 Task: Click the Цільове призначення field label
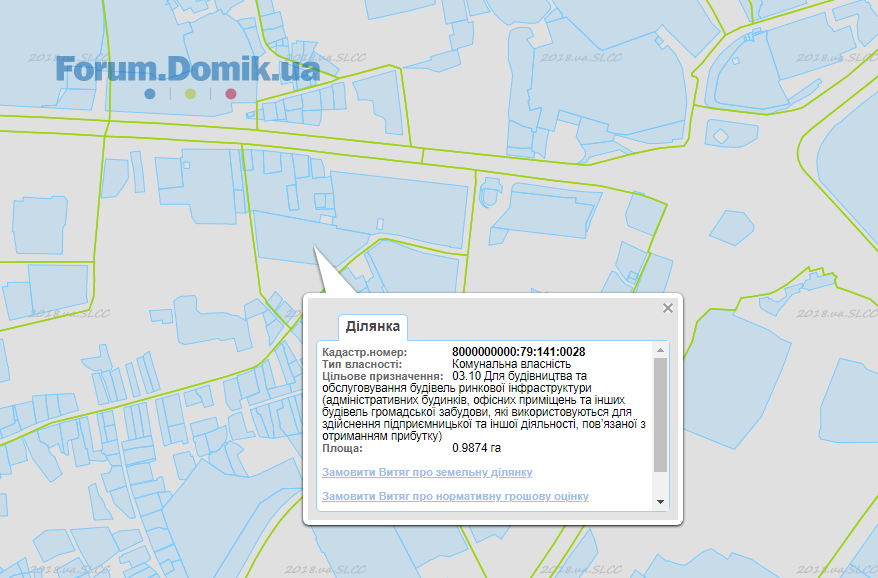382,376
